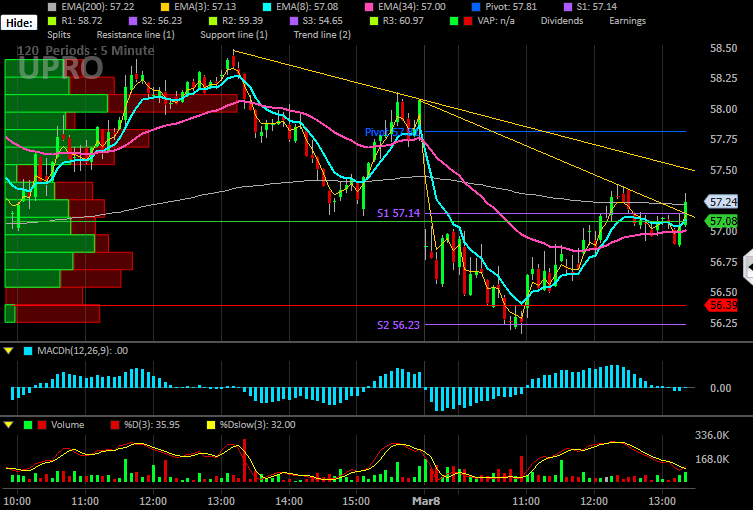The height and width of the screenshot is (510, 753).
Task: Hide the EMA(3): 57.13 indicator label
Action: tap(205, 7)
